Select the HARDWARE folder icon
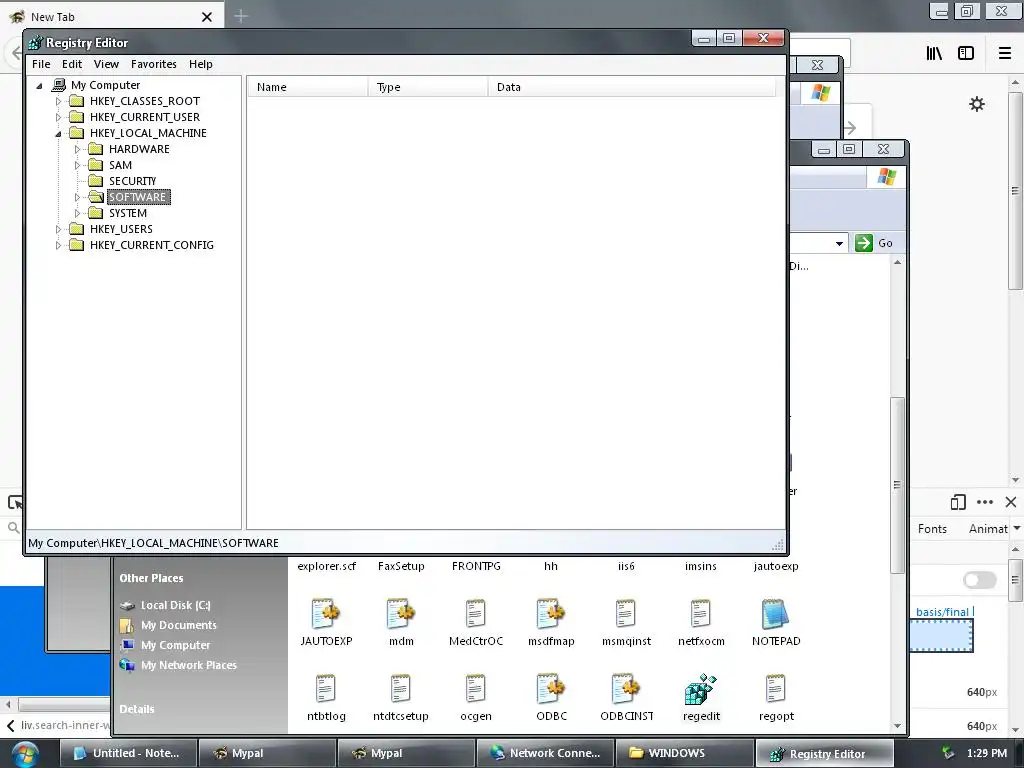The height and width of the screenshot is (768, 1024). pos(95,149)
